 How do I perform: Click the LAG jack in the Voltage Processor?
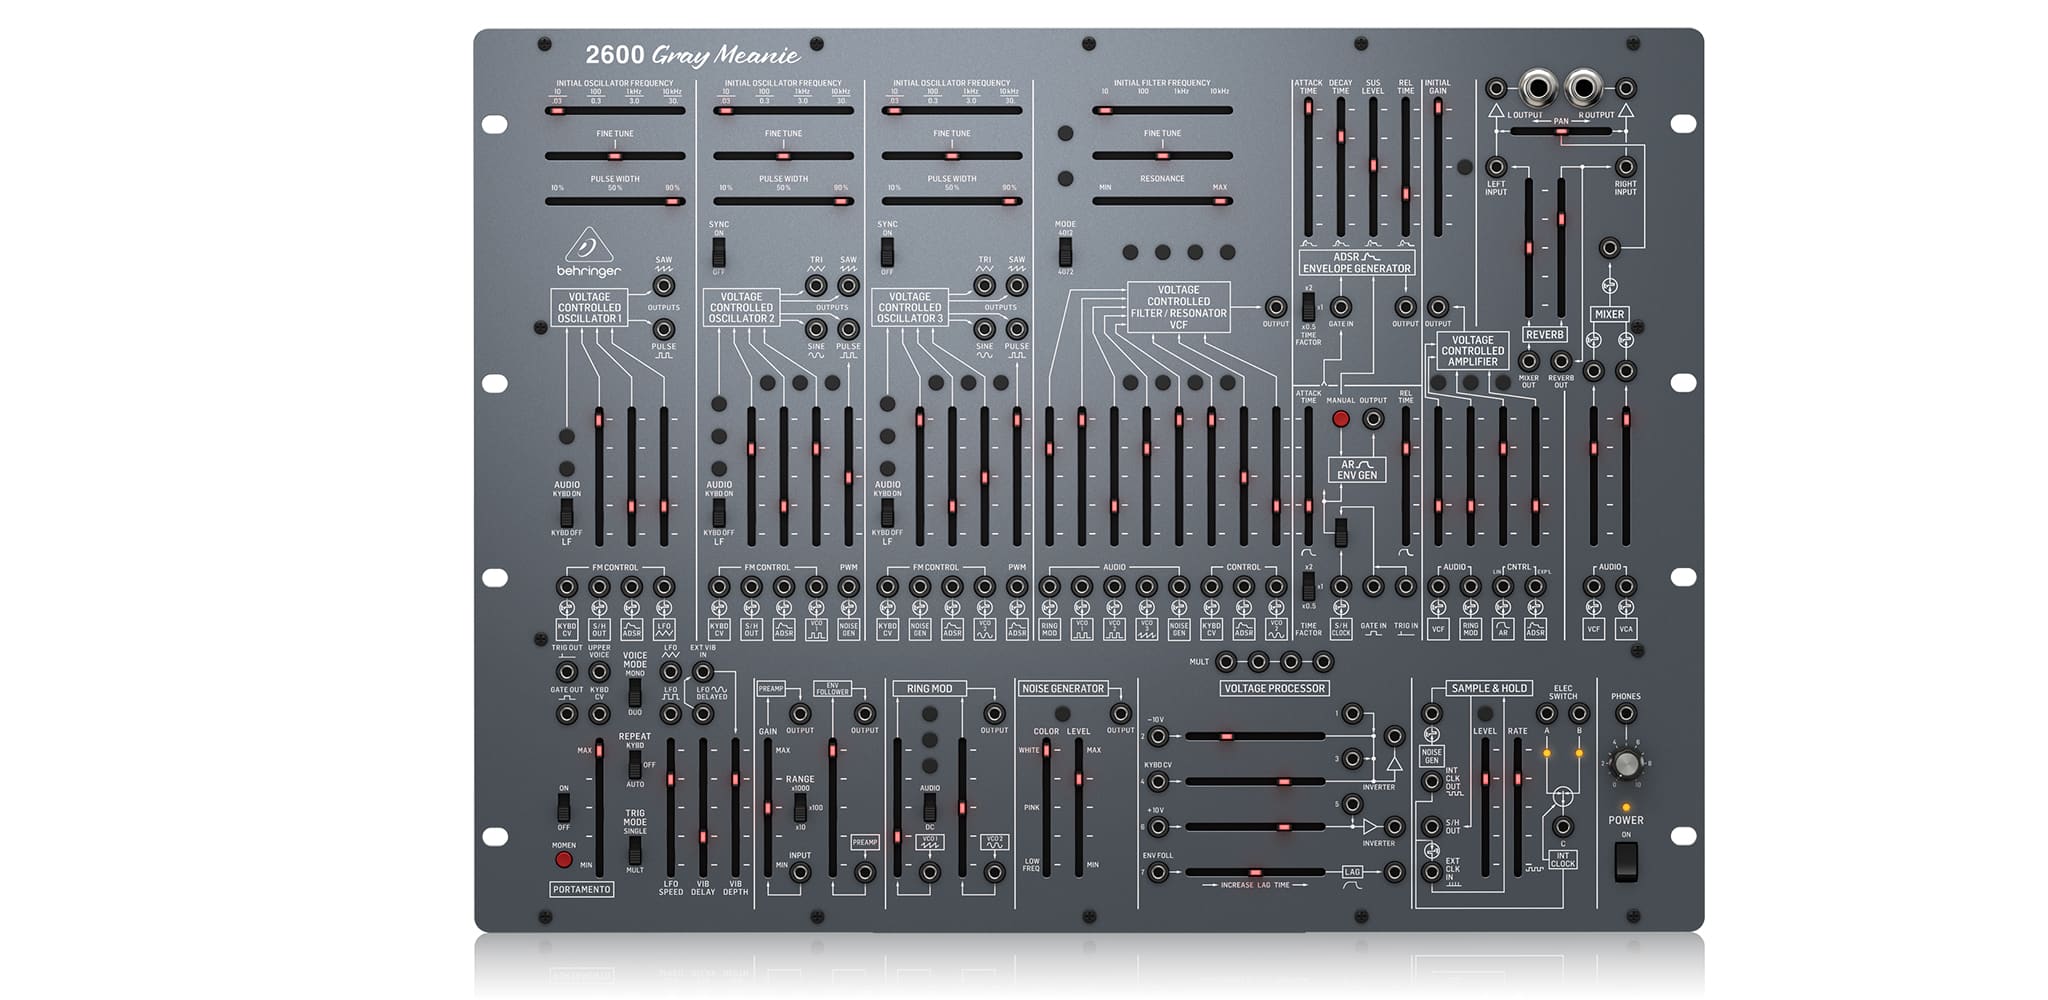[1395, 874]
